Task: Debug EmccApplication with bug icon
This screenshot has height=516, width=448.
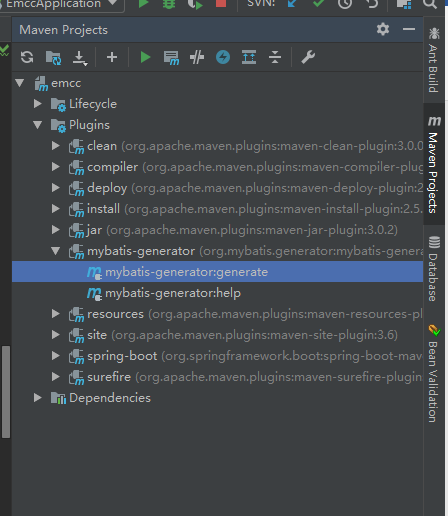Action: coord(169,3)
